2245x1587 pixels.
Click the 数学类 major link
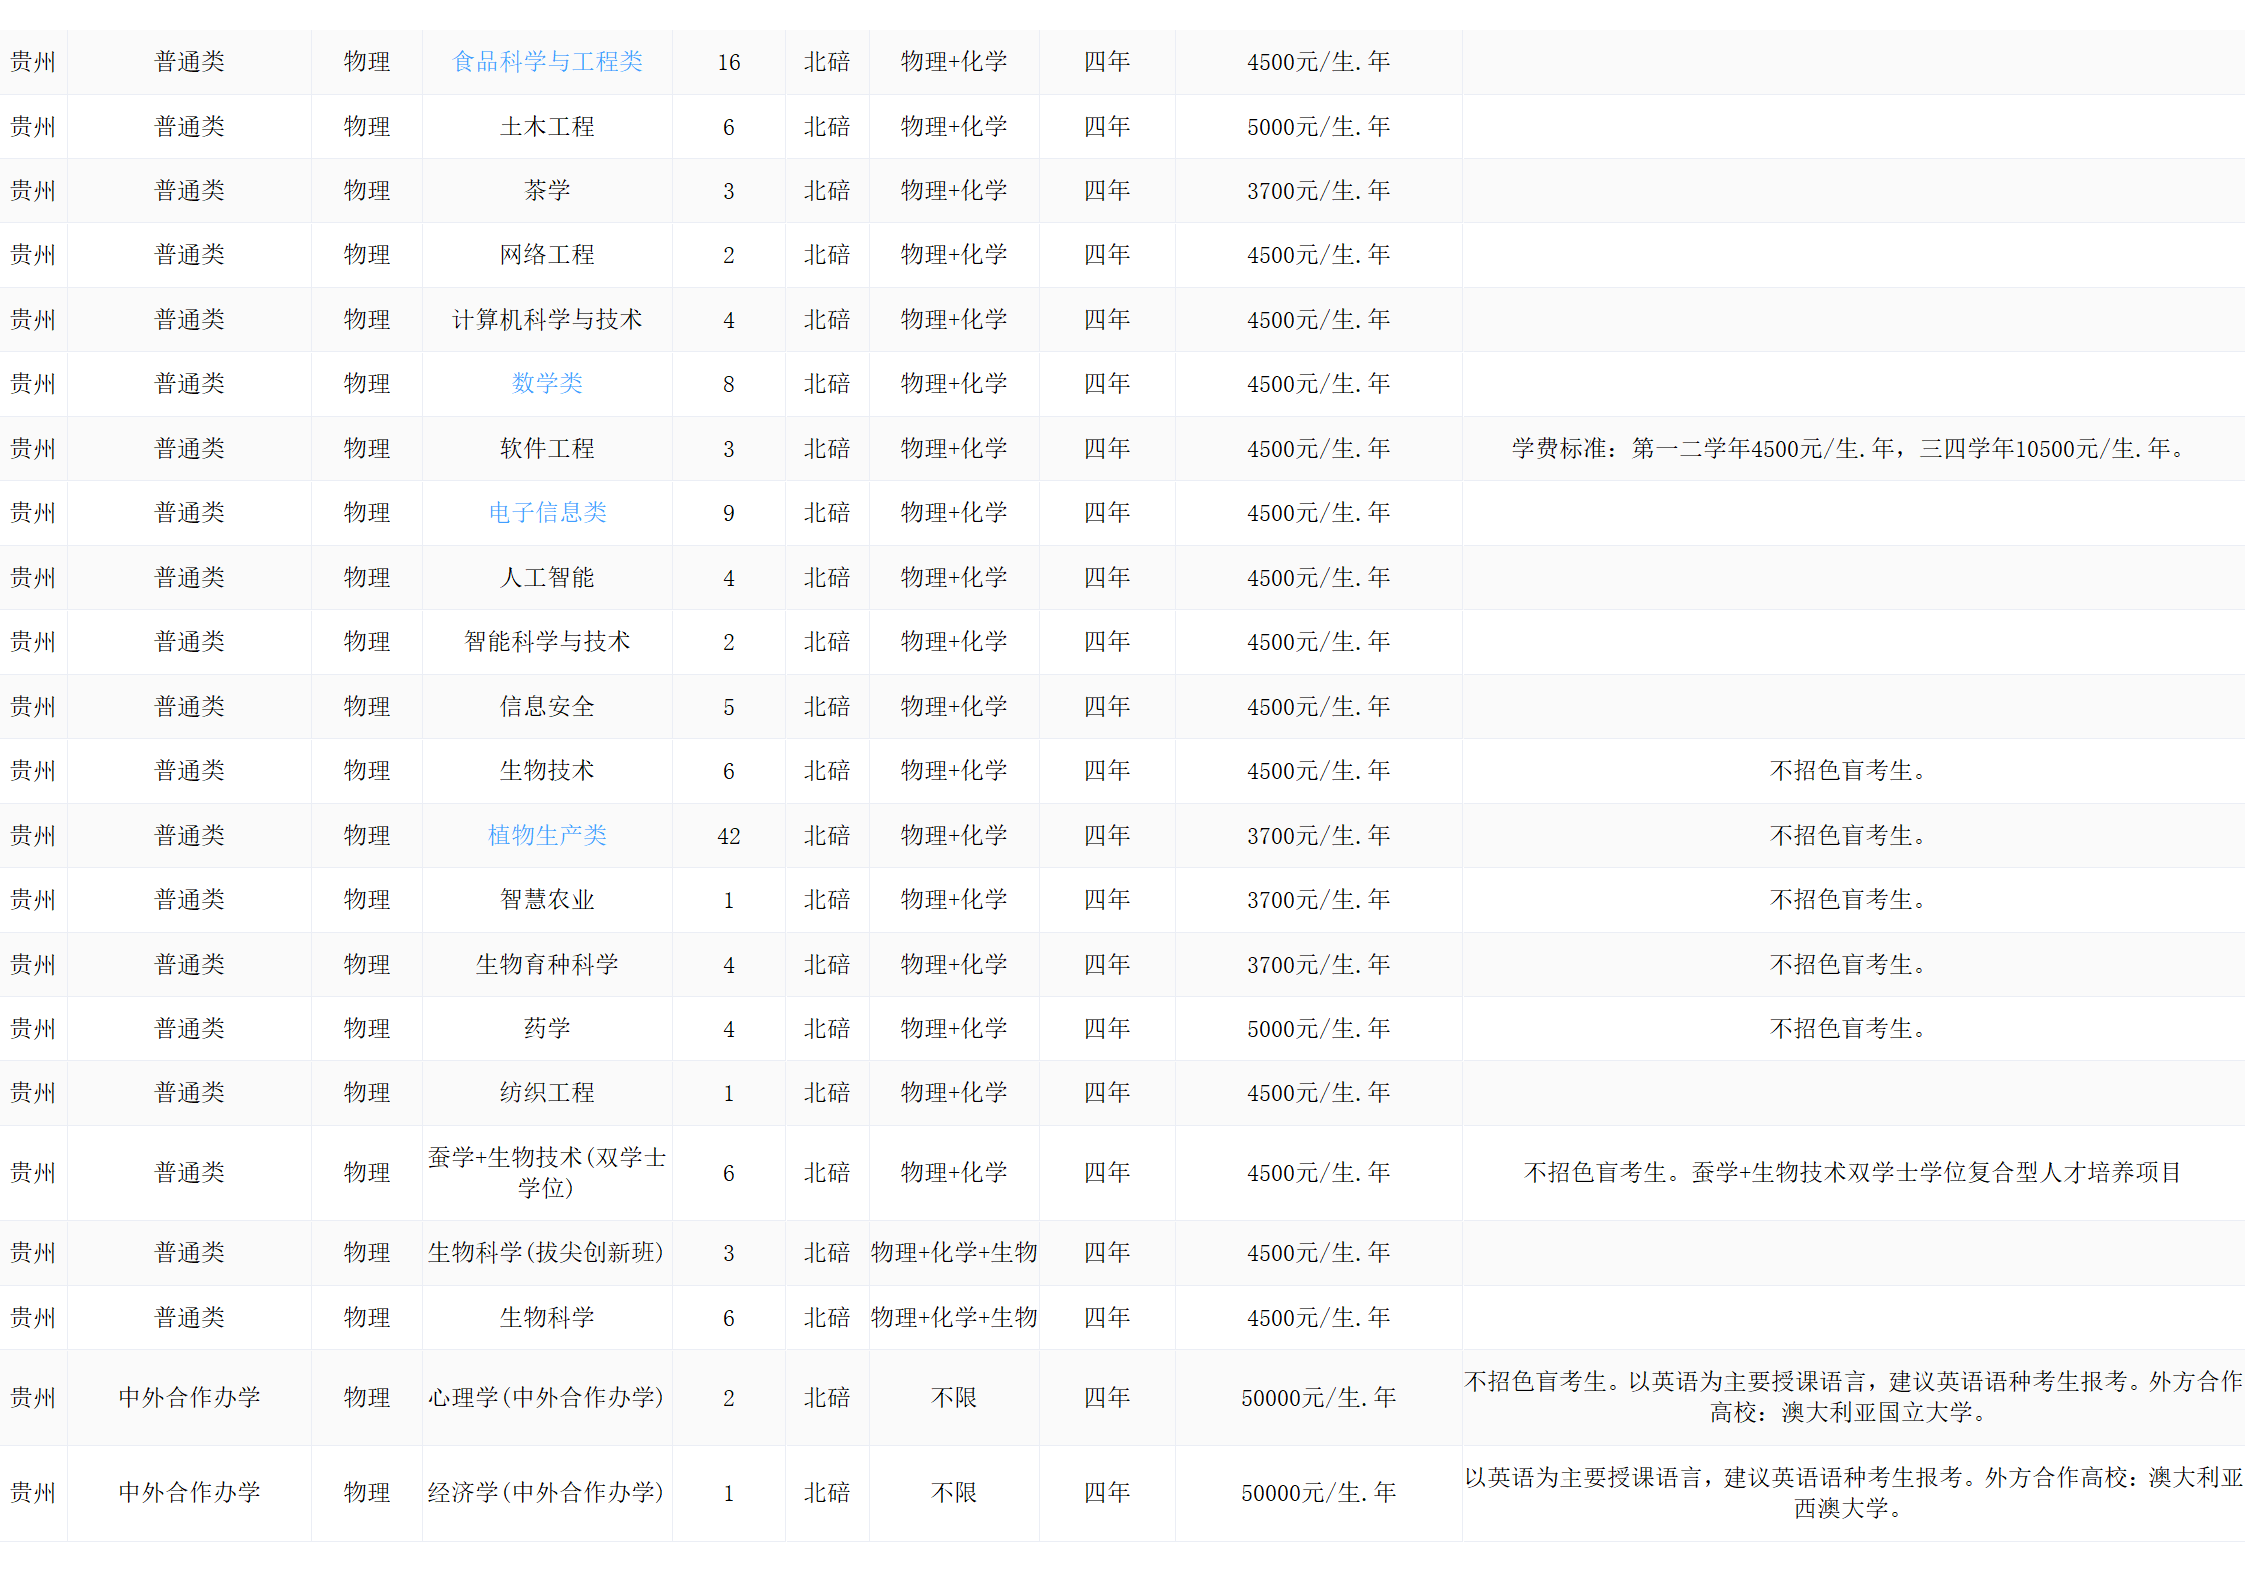pyautogui.click(x=547, y=384)
